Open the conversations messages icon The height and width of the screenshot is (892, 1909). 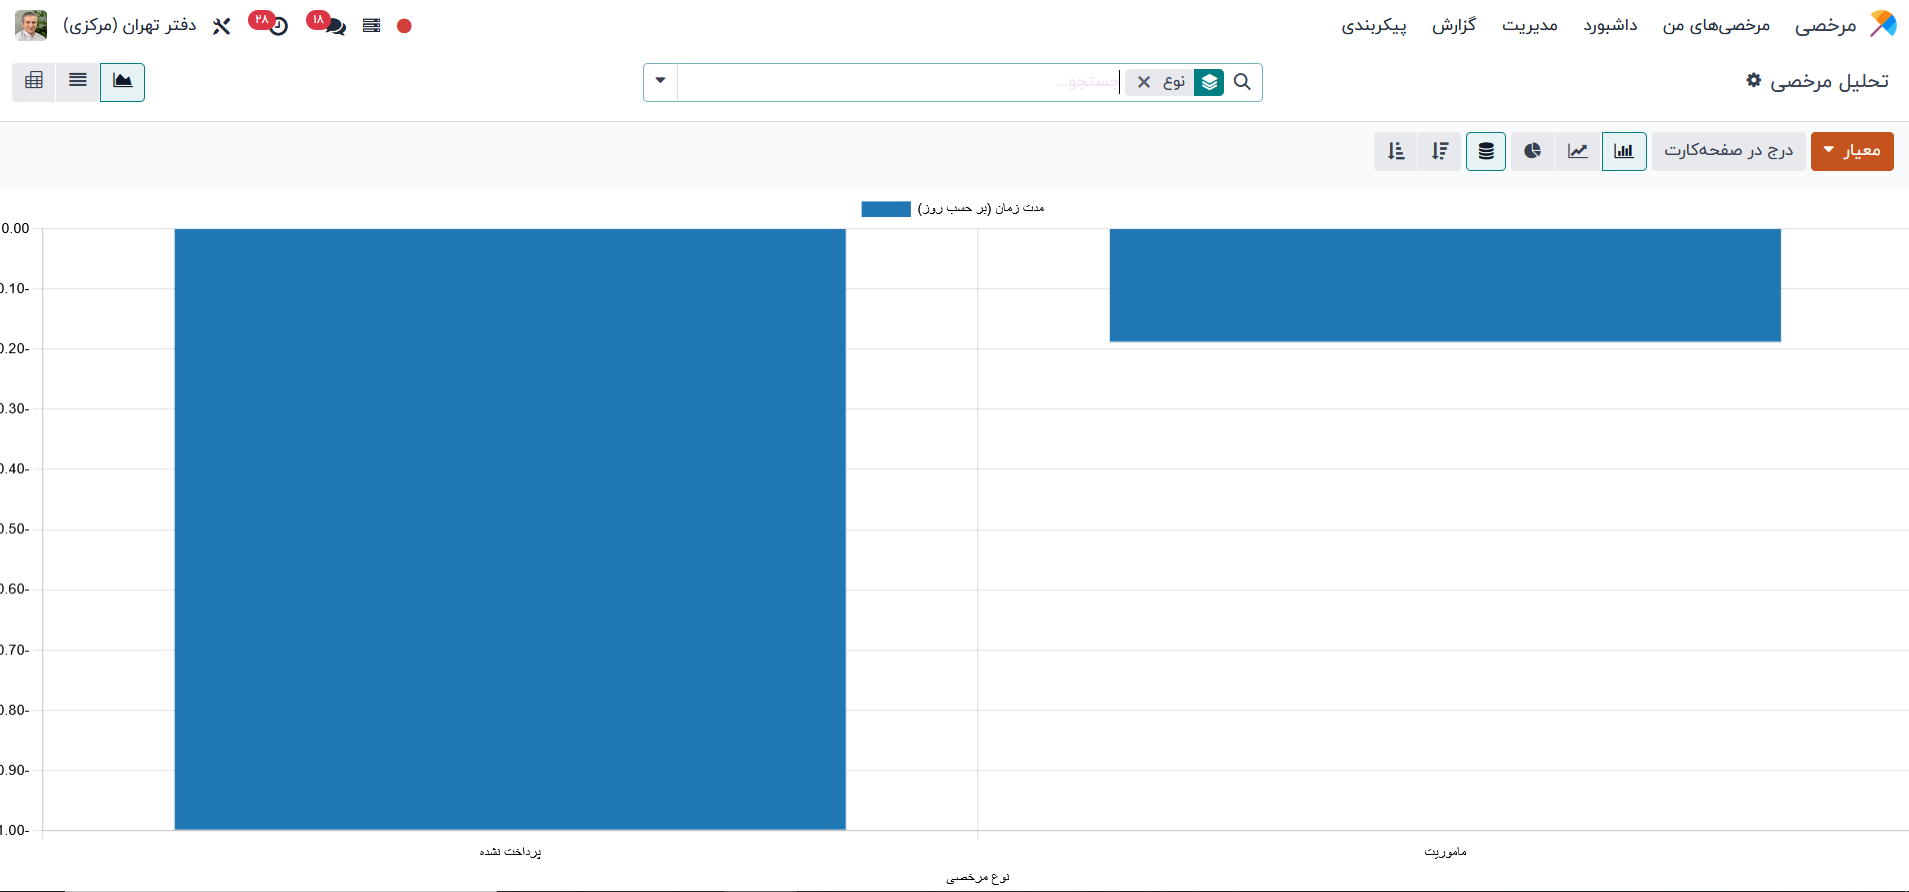pyautogui.click(x=333, y=26)
